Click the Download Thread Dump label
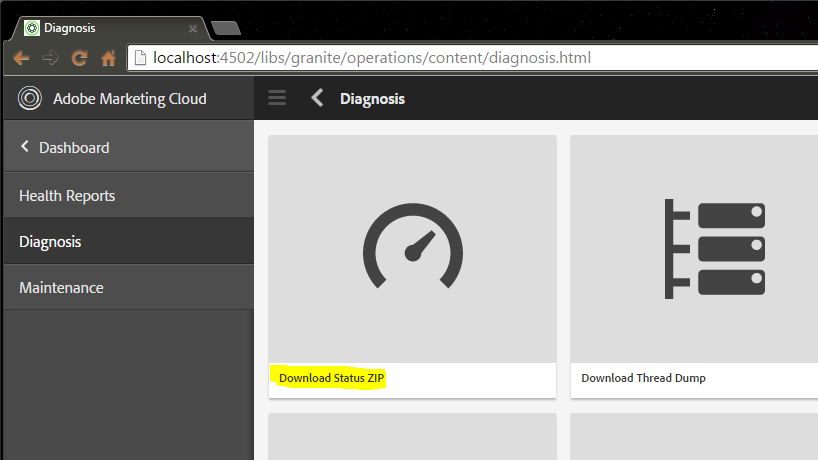Screen dimensions: 818x460 pos(643,378)
